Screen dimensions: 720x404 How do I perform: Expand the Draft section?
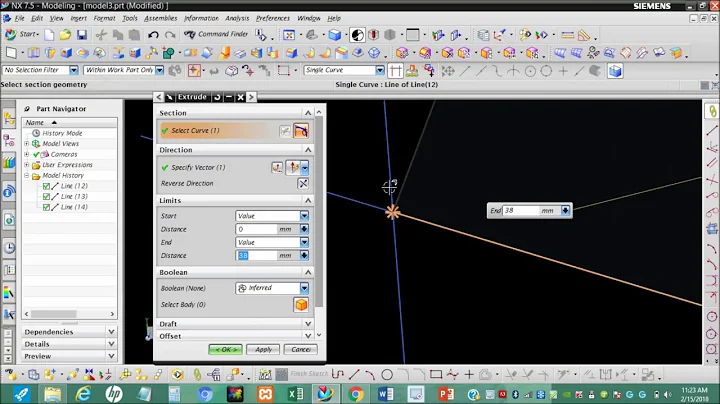point(308,324)
